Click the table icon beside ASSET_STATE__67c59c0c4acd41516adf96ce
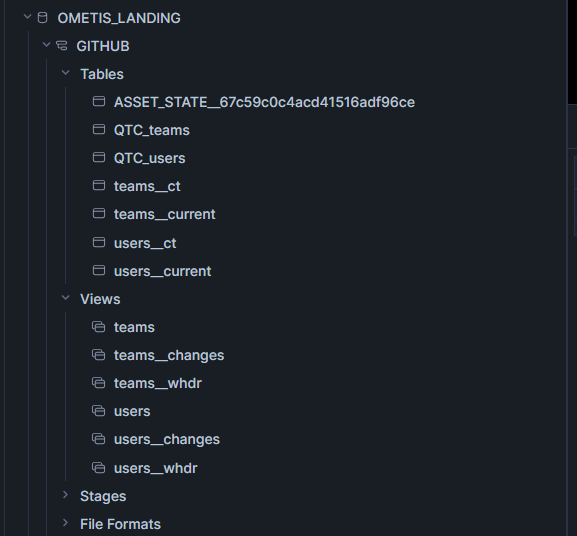 click(99, 102)
